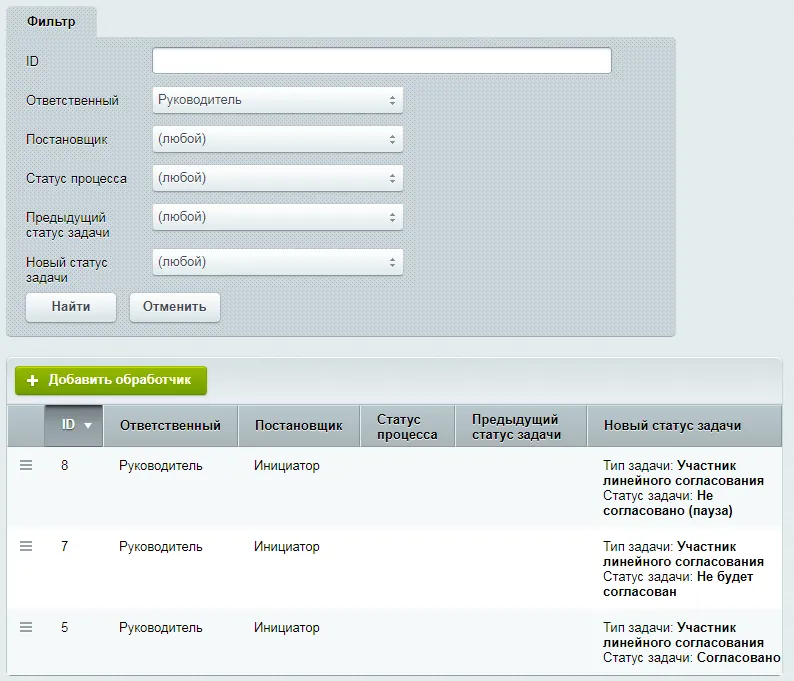This screenshot has width=794, height=681.
Task: Click the ID column sort arrow
Action: point(88,425)
